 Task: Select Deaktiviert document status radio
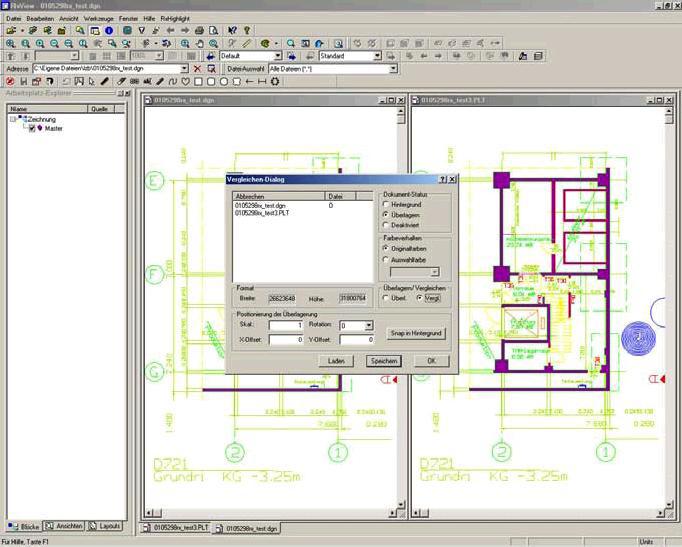click(385, 225)
